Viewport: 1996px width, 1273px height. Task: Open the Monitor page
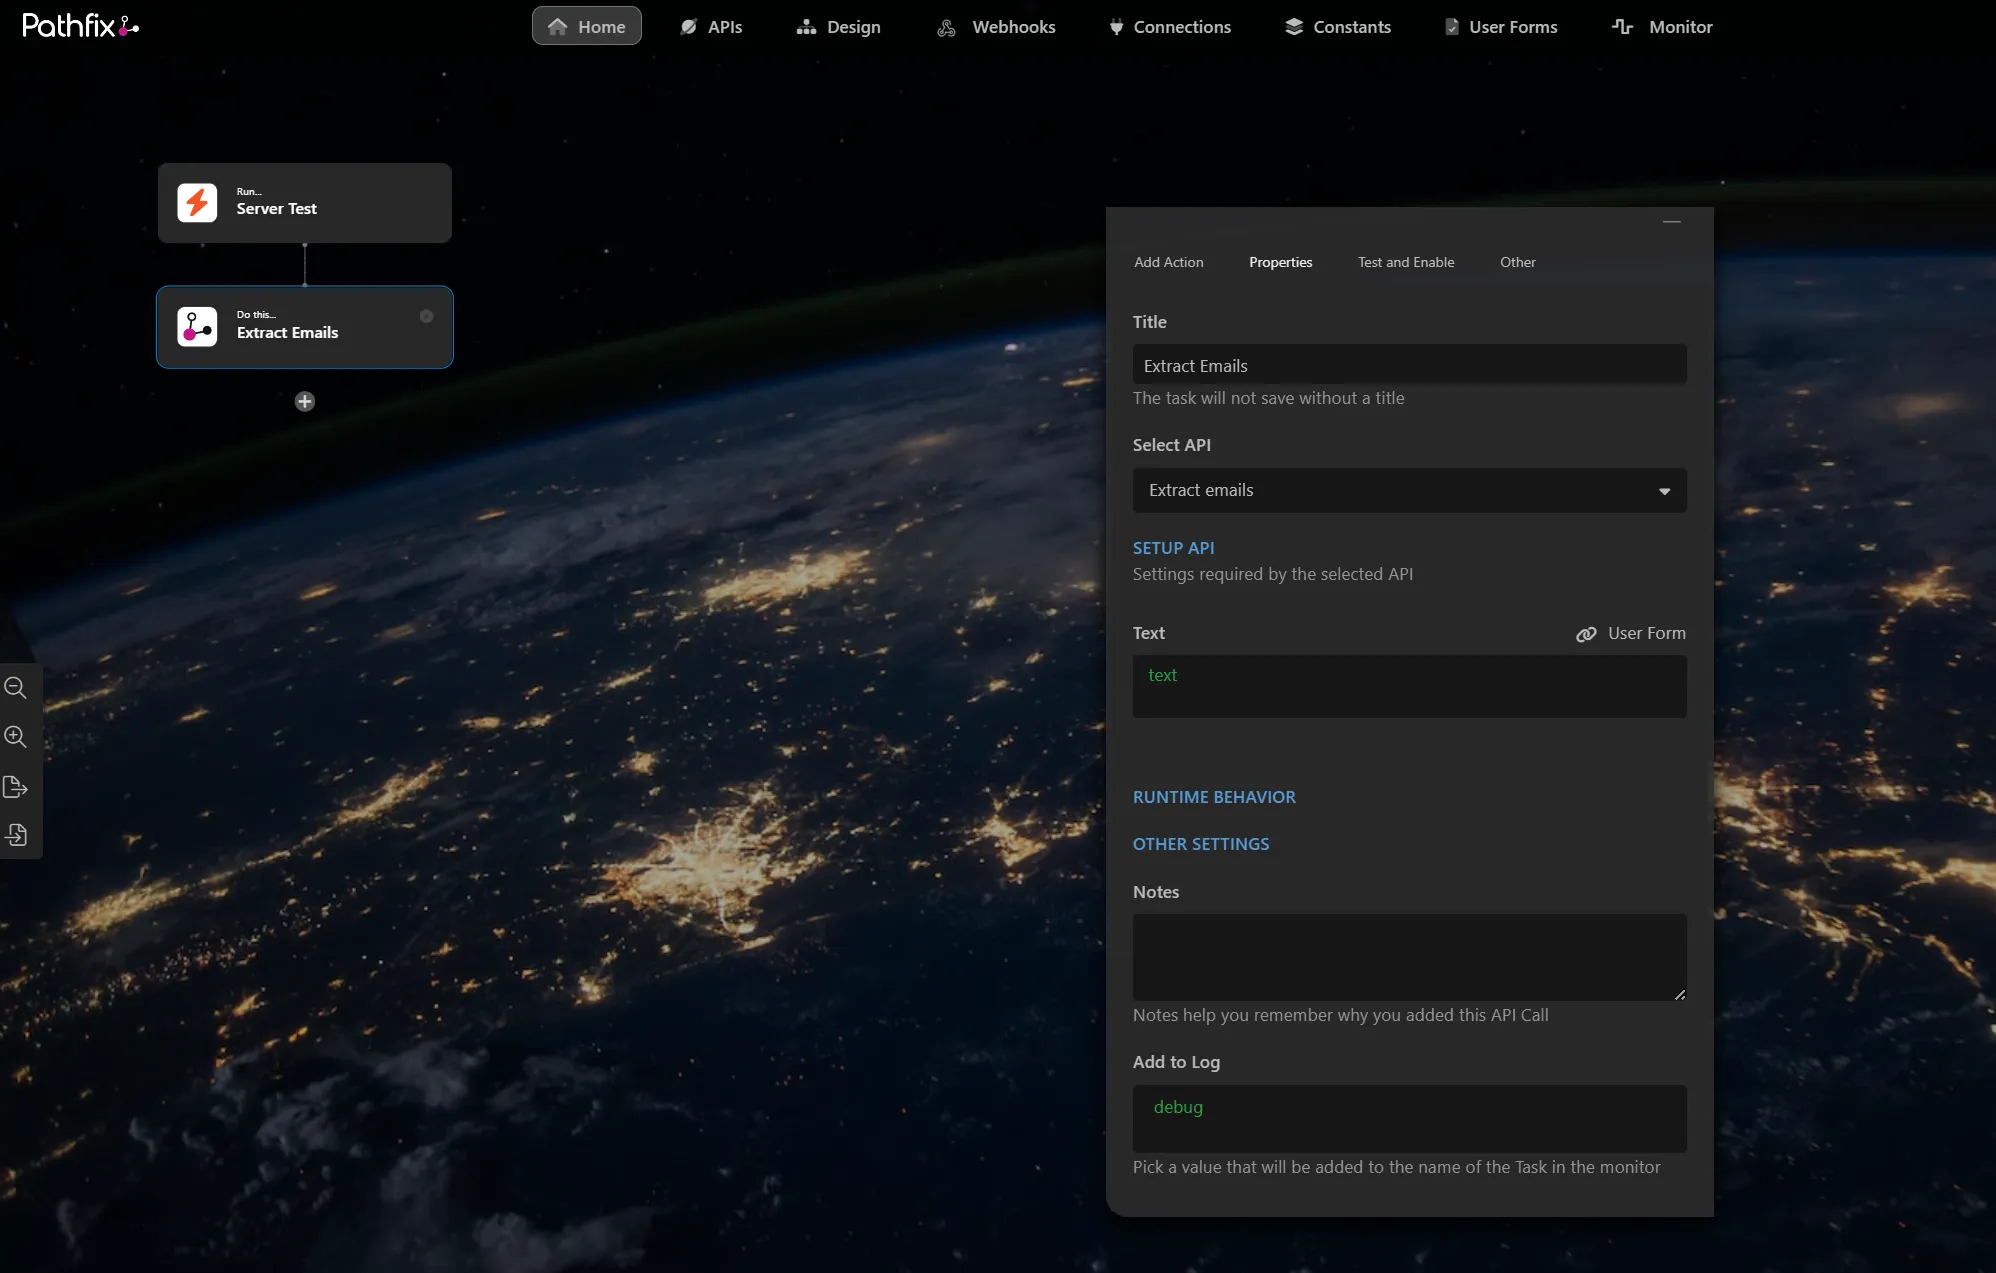1662,27
